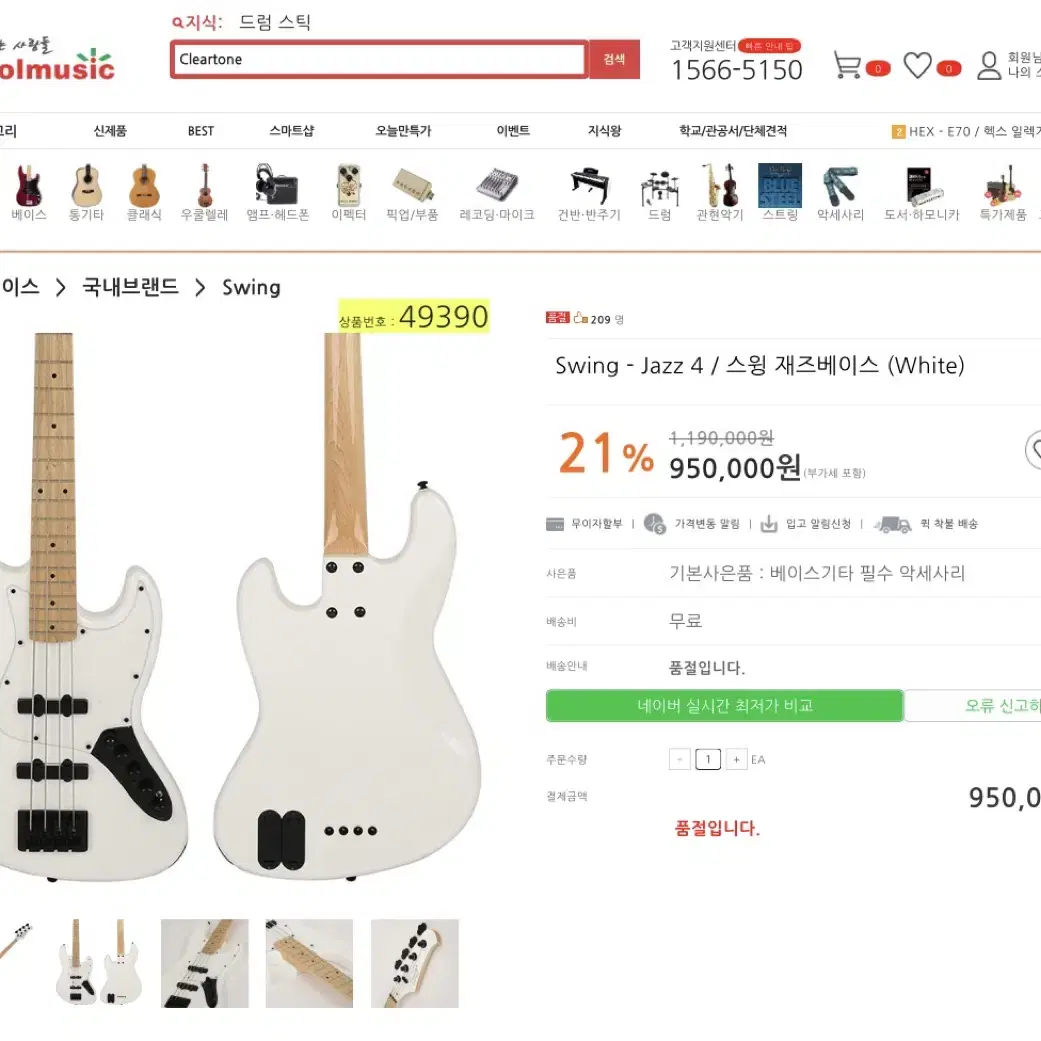
Task: Go to 국내브랜드 breadcrumb link
Action: tap(130, 287)
